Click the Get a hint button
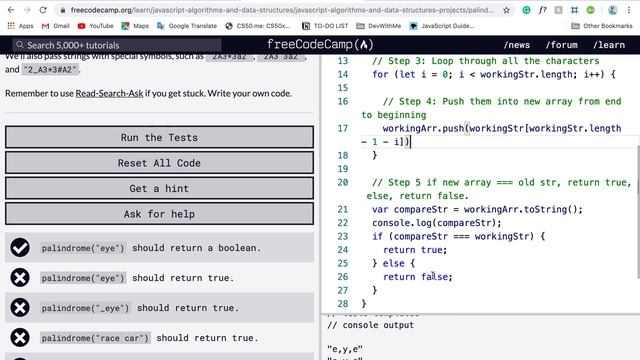The image size is (640, 360). coord(159,188)
